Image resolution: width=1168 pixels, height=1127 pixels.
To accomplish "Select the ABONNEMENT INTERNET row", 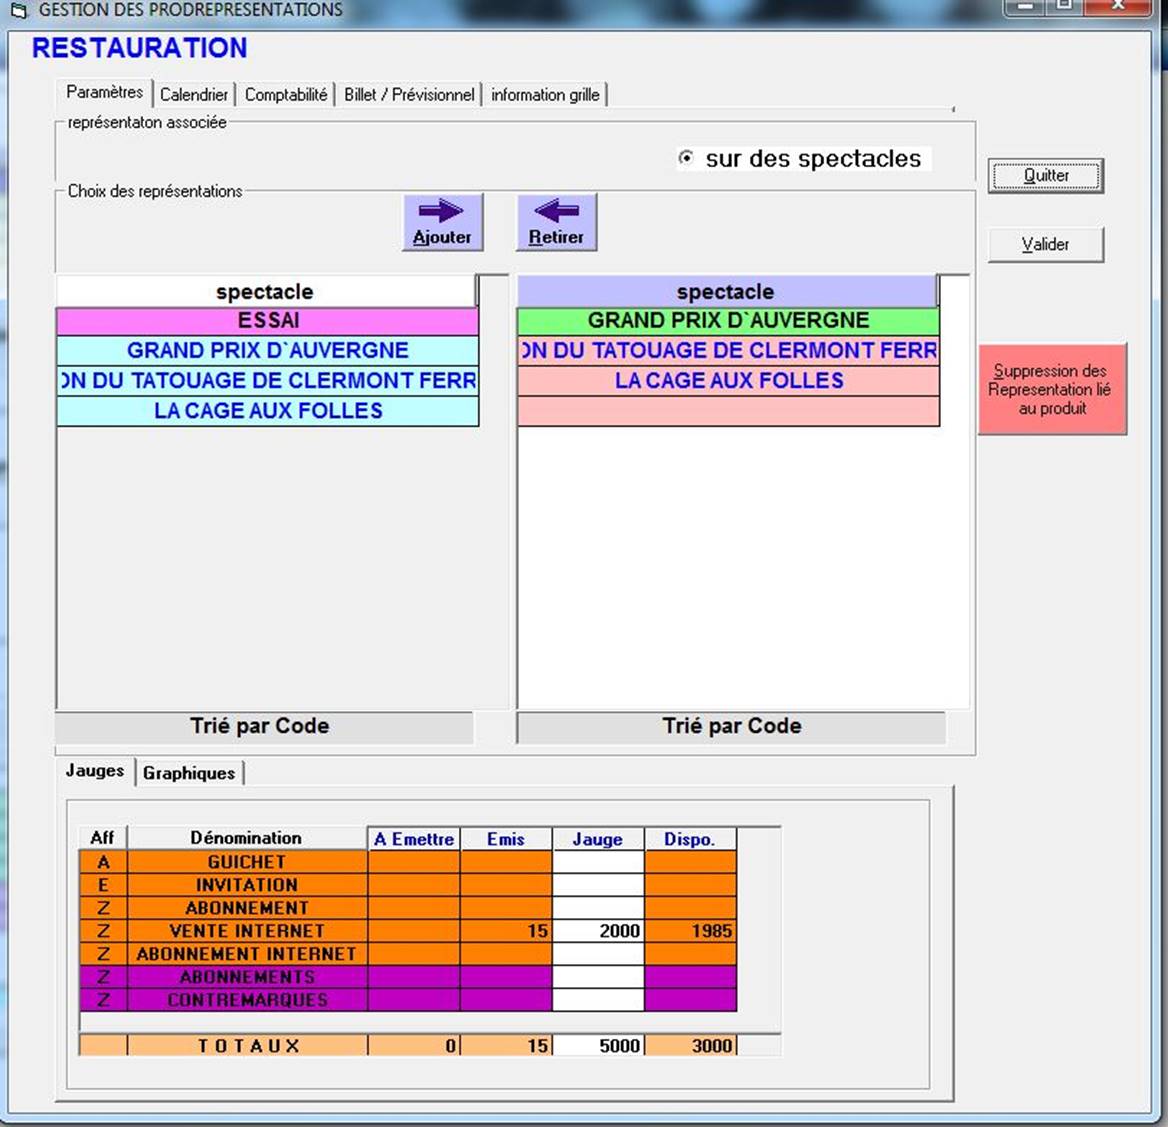I will [x=407, y=954].
